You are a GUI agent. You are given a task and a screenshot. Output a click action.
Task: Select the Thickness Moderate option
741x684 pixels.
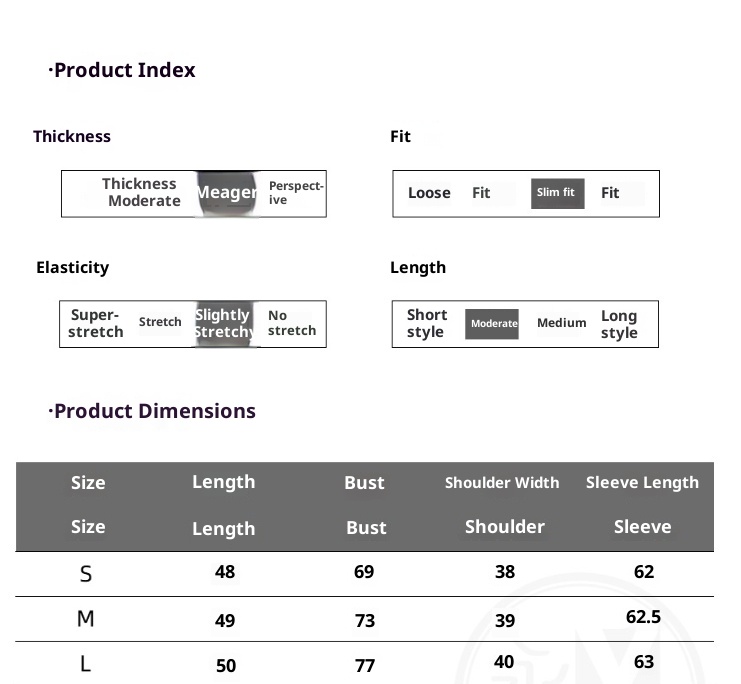click(142, 192)
